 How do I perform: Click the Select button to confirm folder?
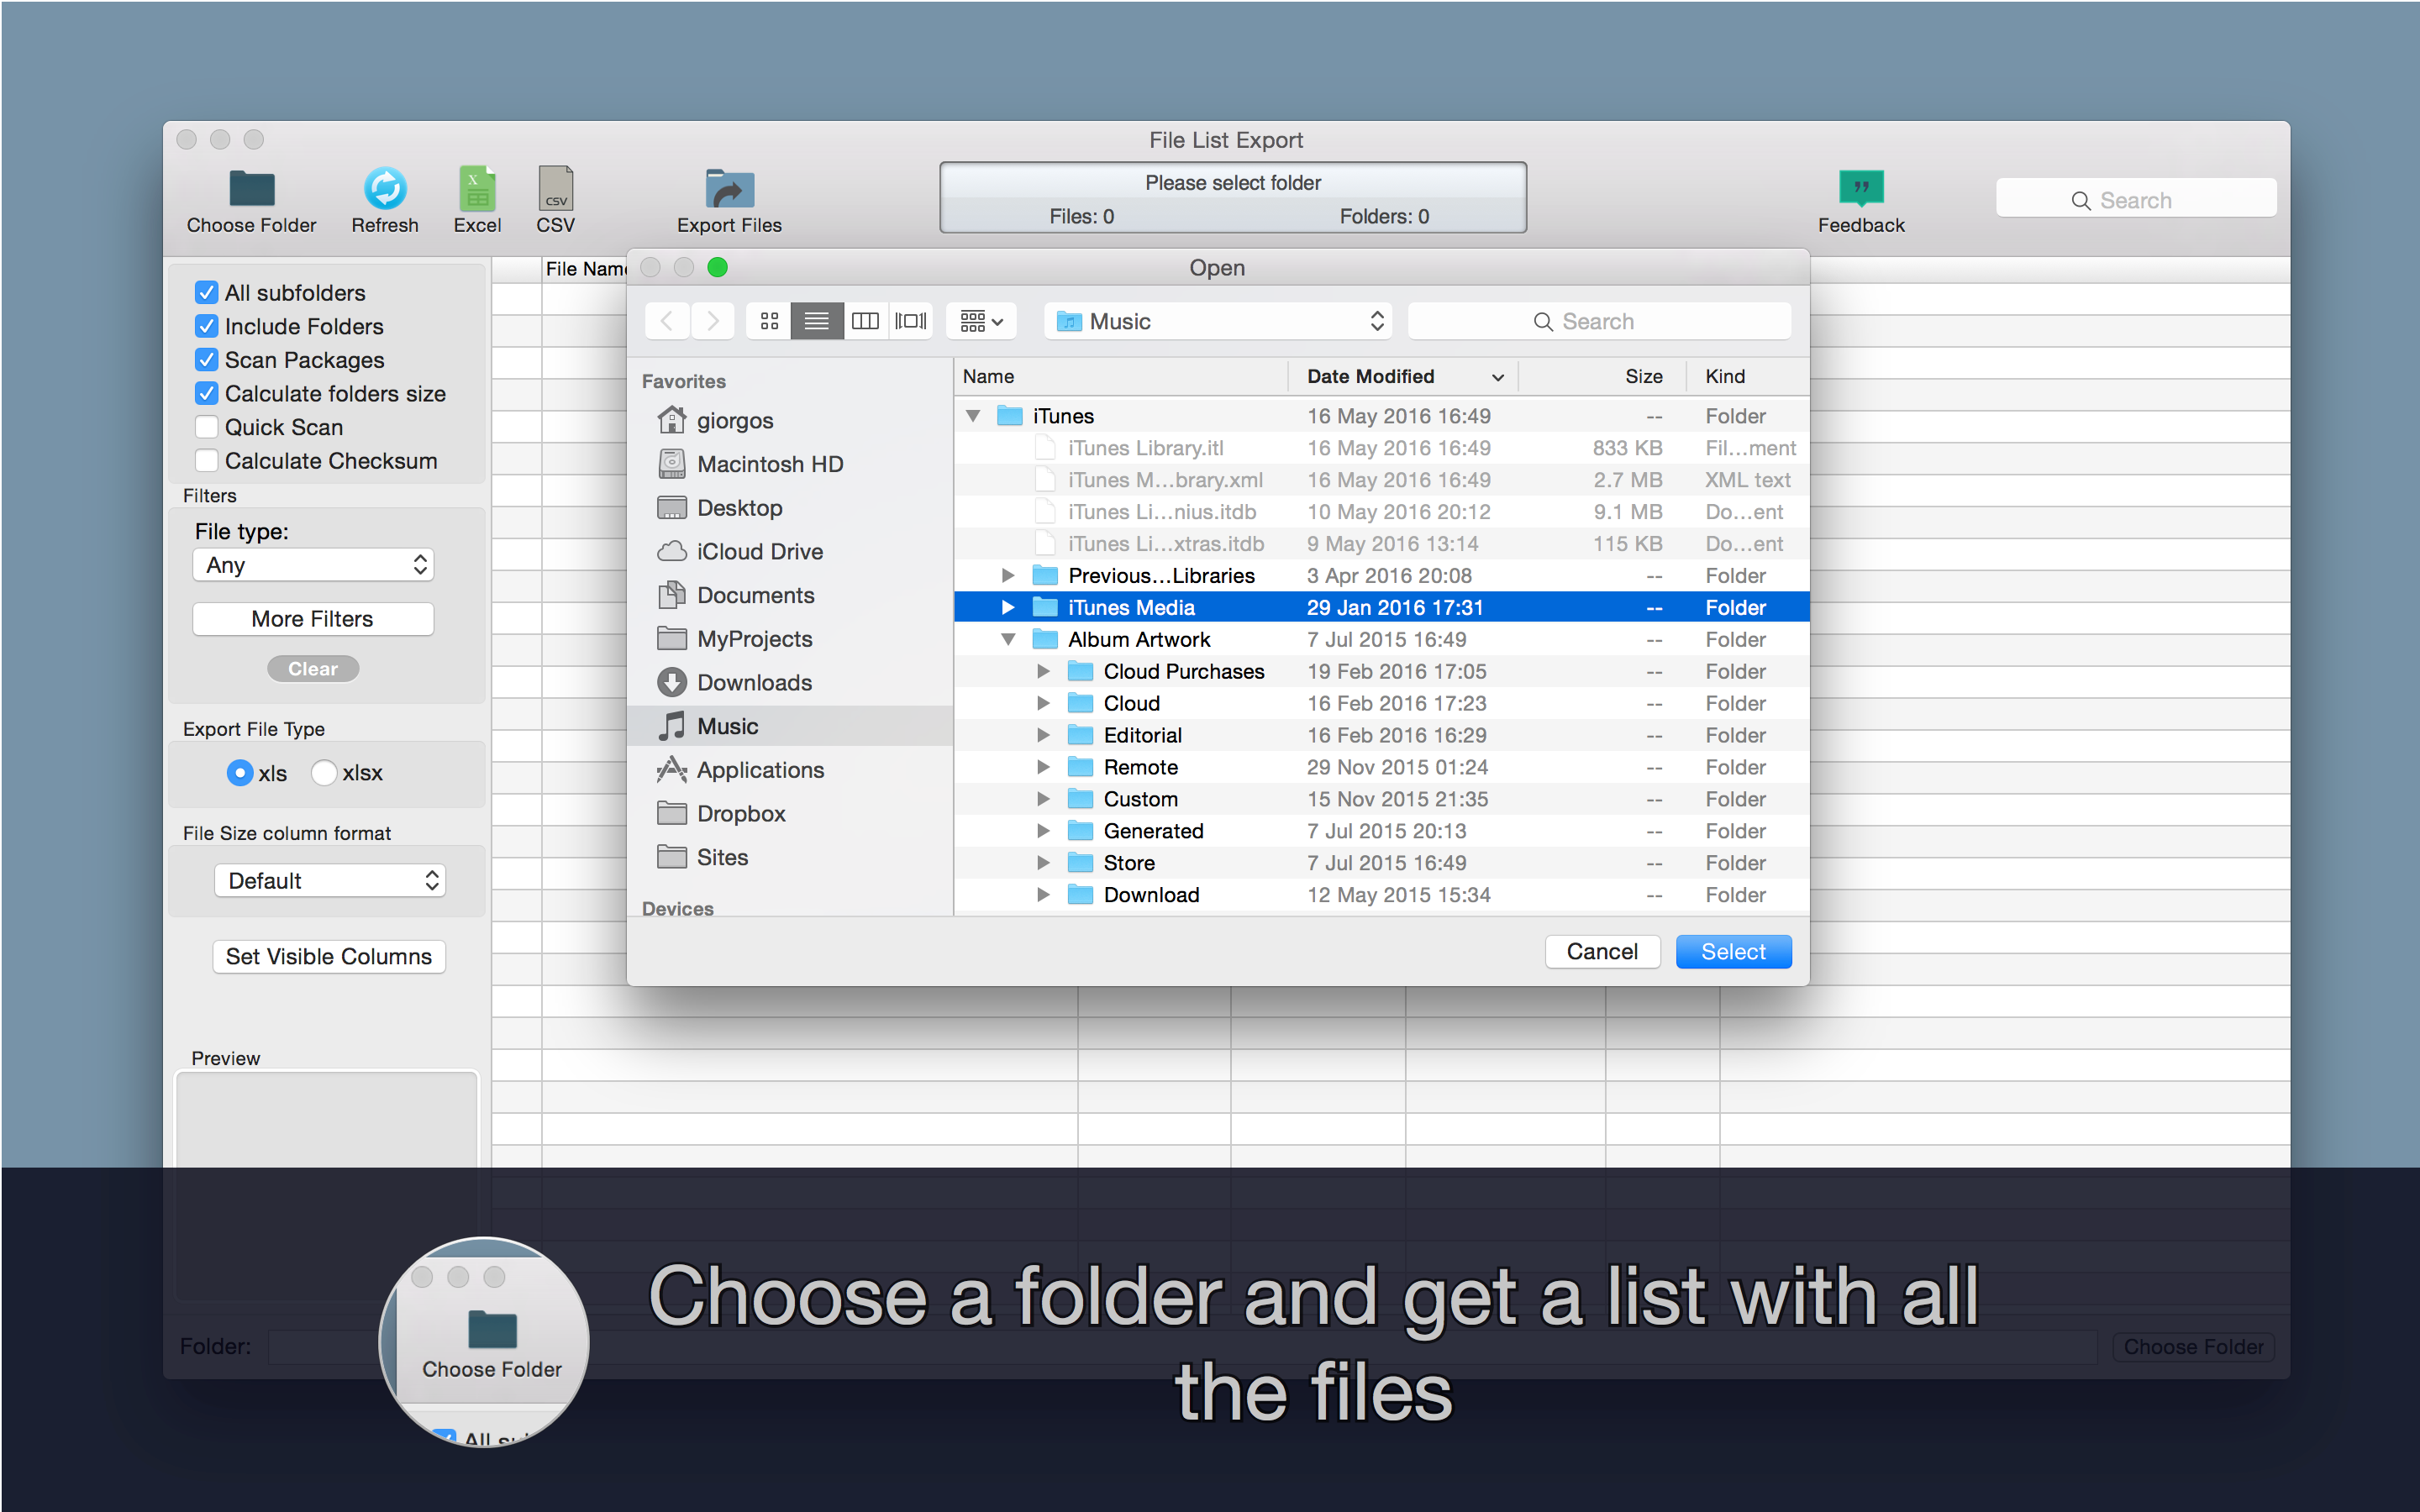click(1732, 951)
